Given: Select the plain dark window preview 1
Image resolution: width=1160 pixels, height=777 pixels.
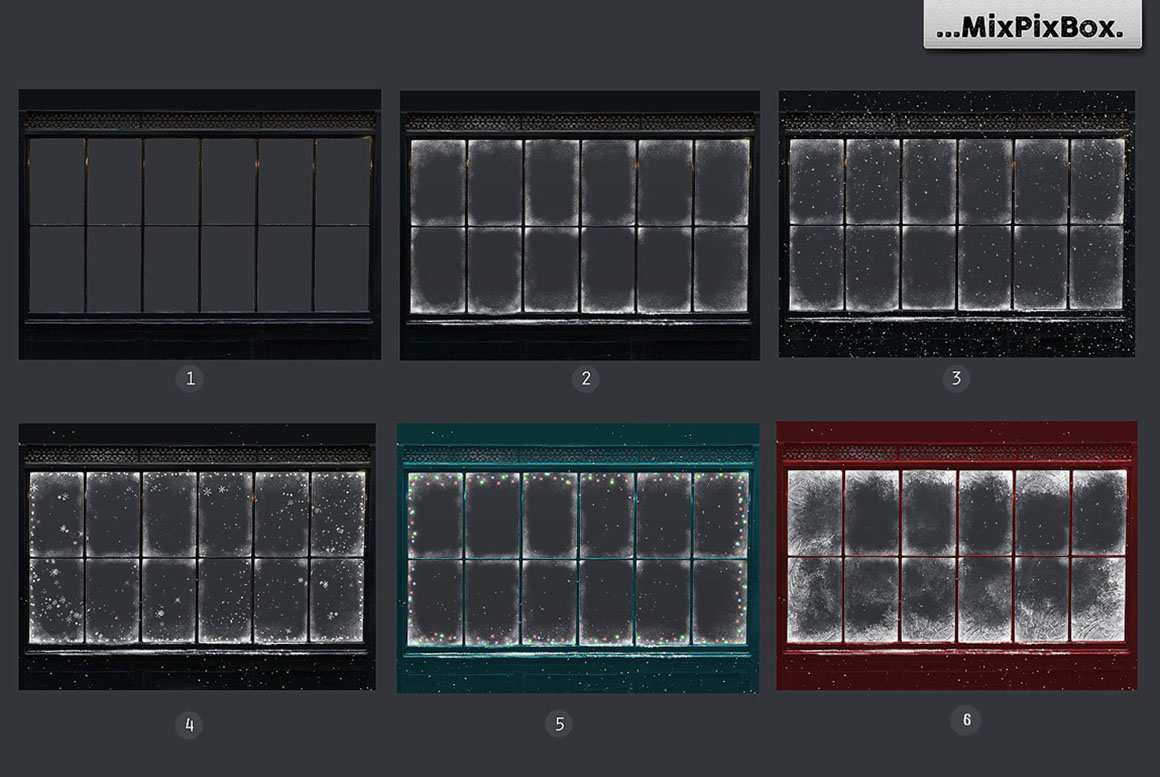Looking at the screenshot, I should (x=199, y=224).
